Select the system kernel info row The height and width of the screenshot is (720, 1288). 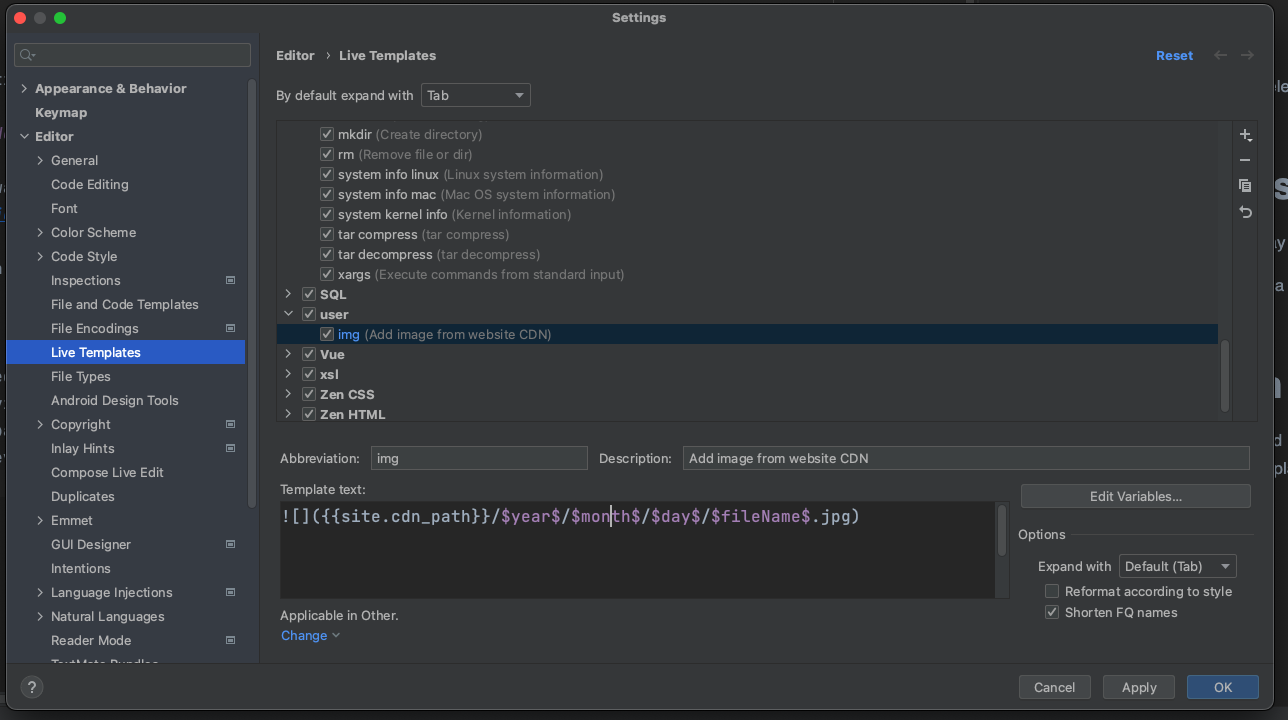tap(747, 214)
